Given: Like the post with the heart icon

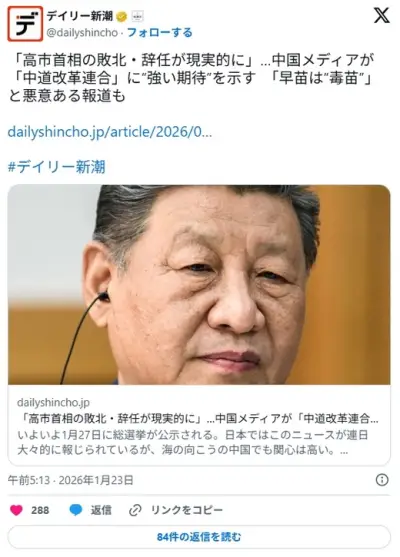Looking at the screenshot, I should (16, 510).
